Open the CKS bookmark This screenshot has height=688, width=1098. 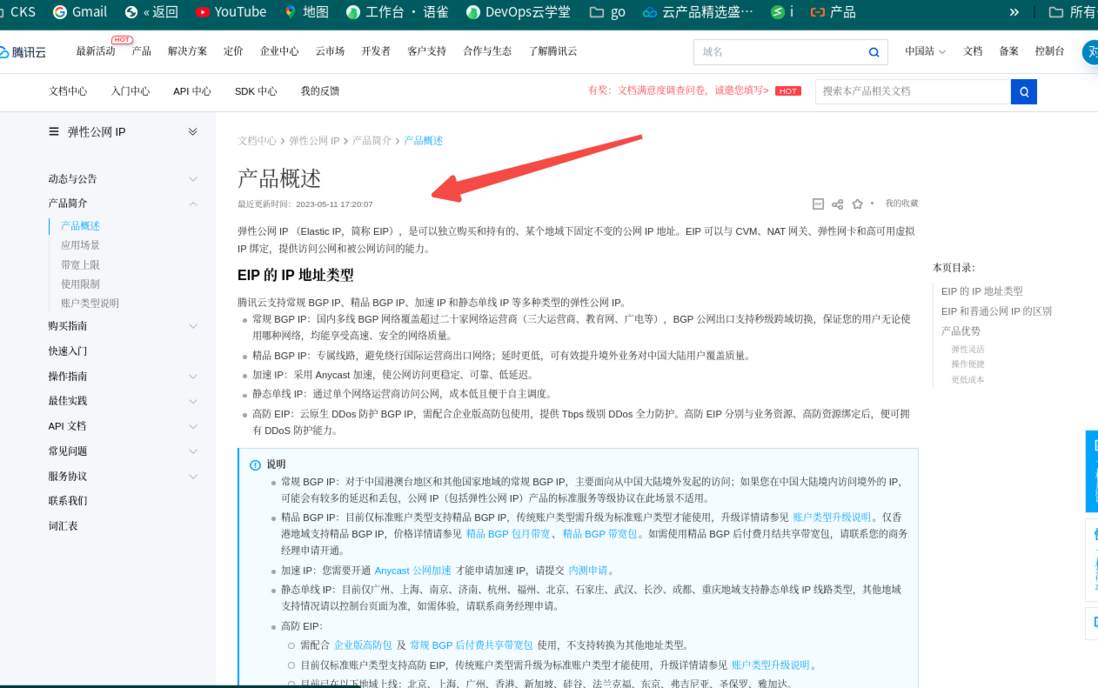pos(18,12)
